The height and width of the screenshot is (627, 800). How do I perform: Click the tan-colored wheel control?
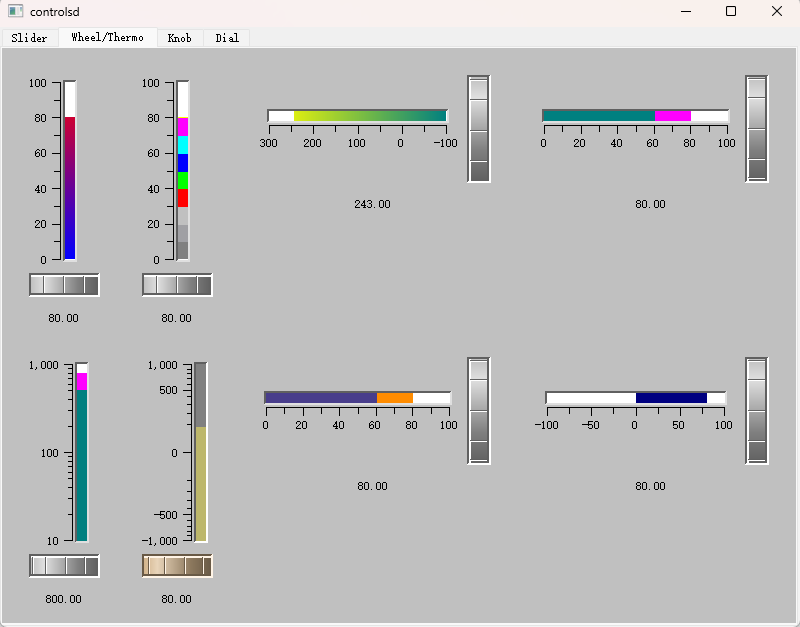(x=177, y=566)
